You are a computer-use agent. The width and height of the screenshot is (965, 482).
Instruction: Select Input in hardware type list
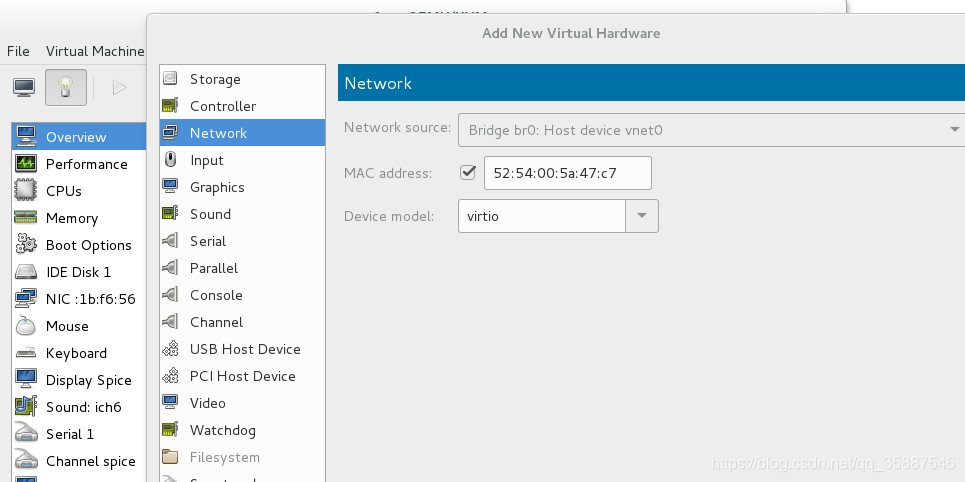coord(242,160)
